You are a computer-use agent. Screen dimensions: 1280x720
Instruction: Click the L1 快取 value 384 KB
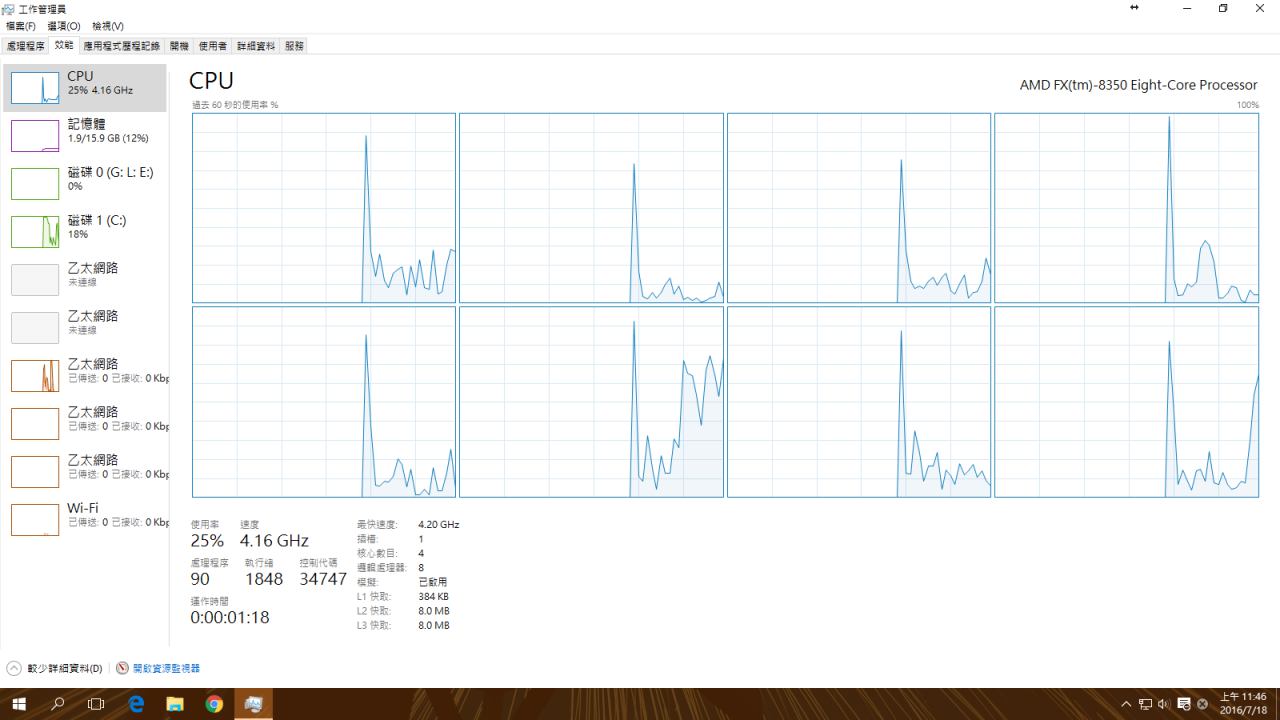[433, 597]
